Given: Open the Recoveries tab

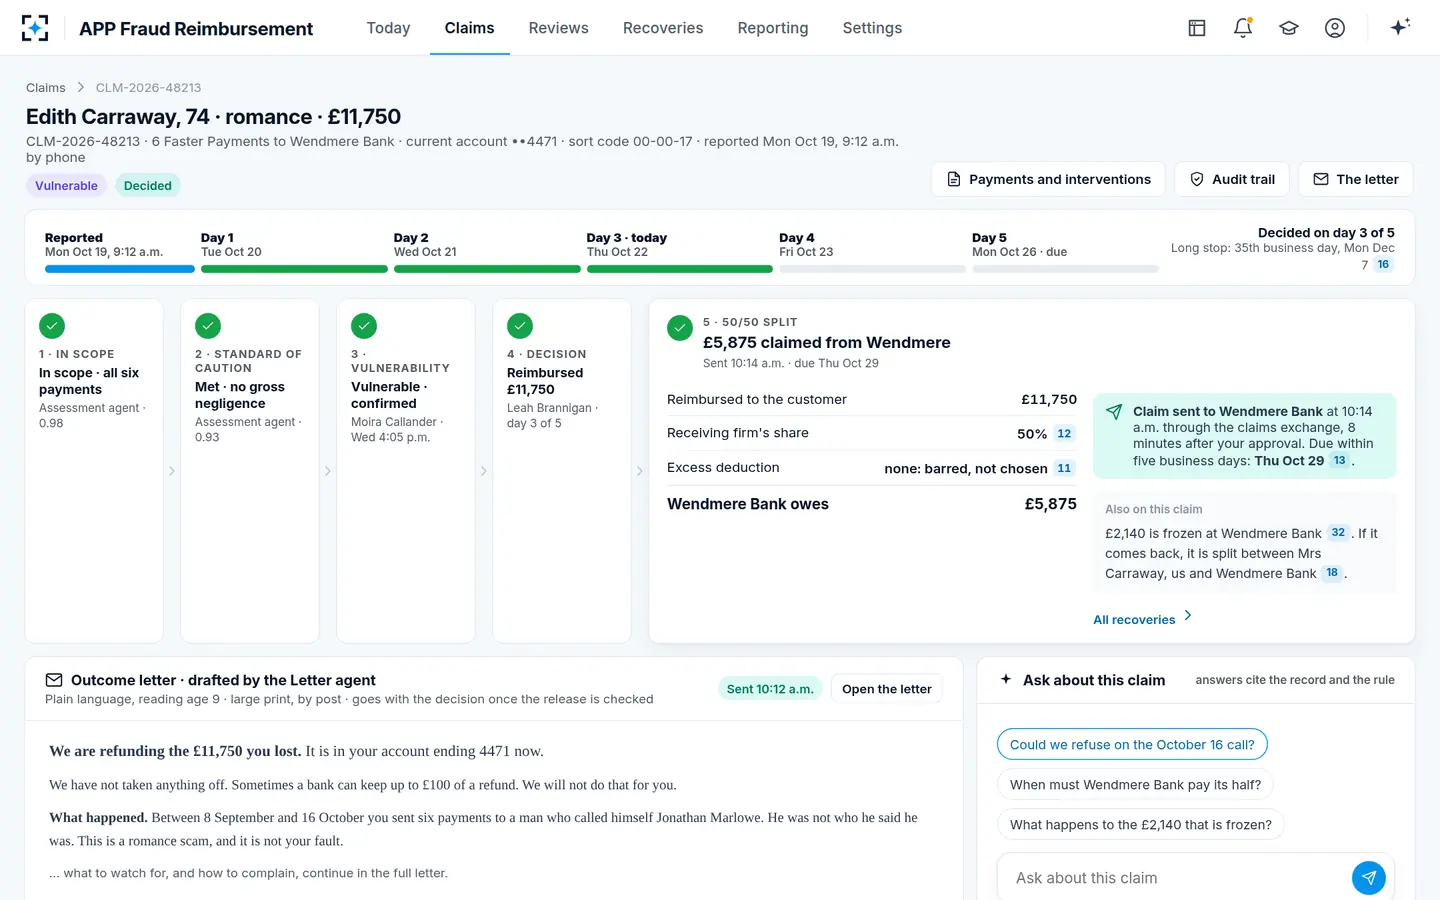Looking at the screenshot, I should (x=663, y=28).
